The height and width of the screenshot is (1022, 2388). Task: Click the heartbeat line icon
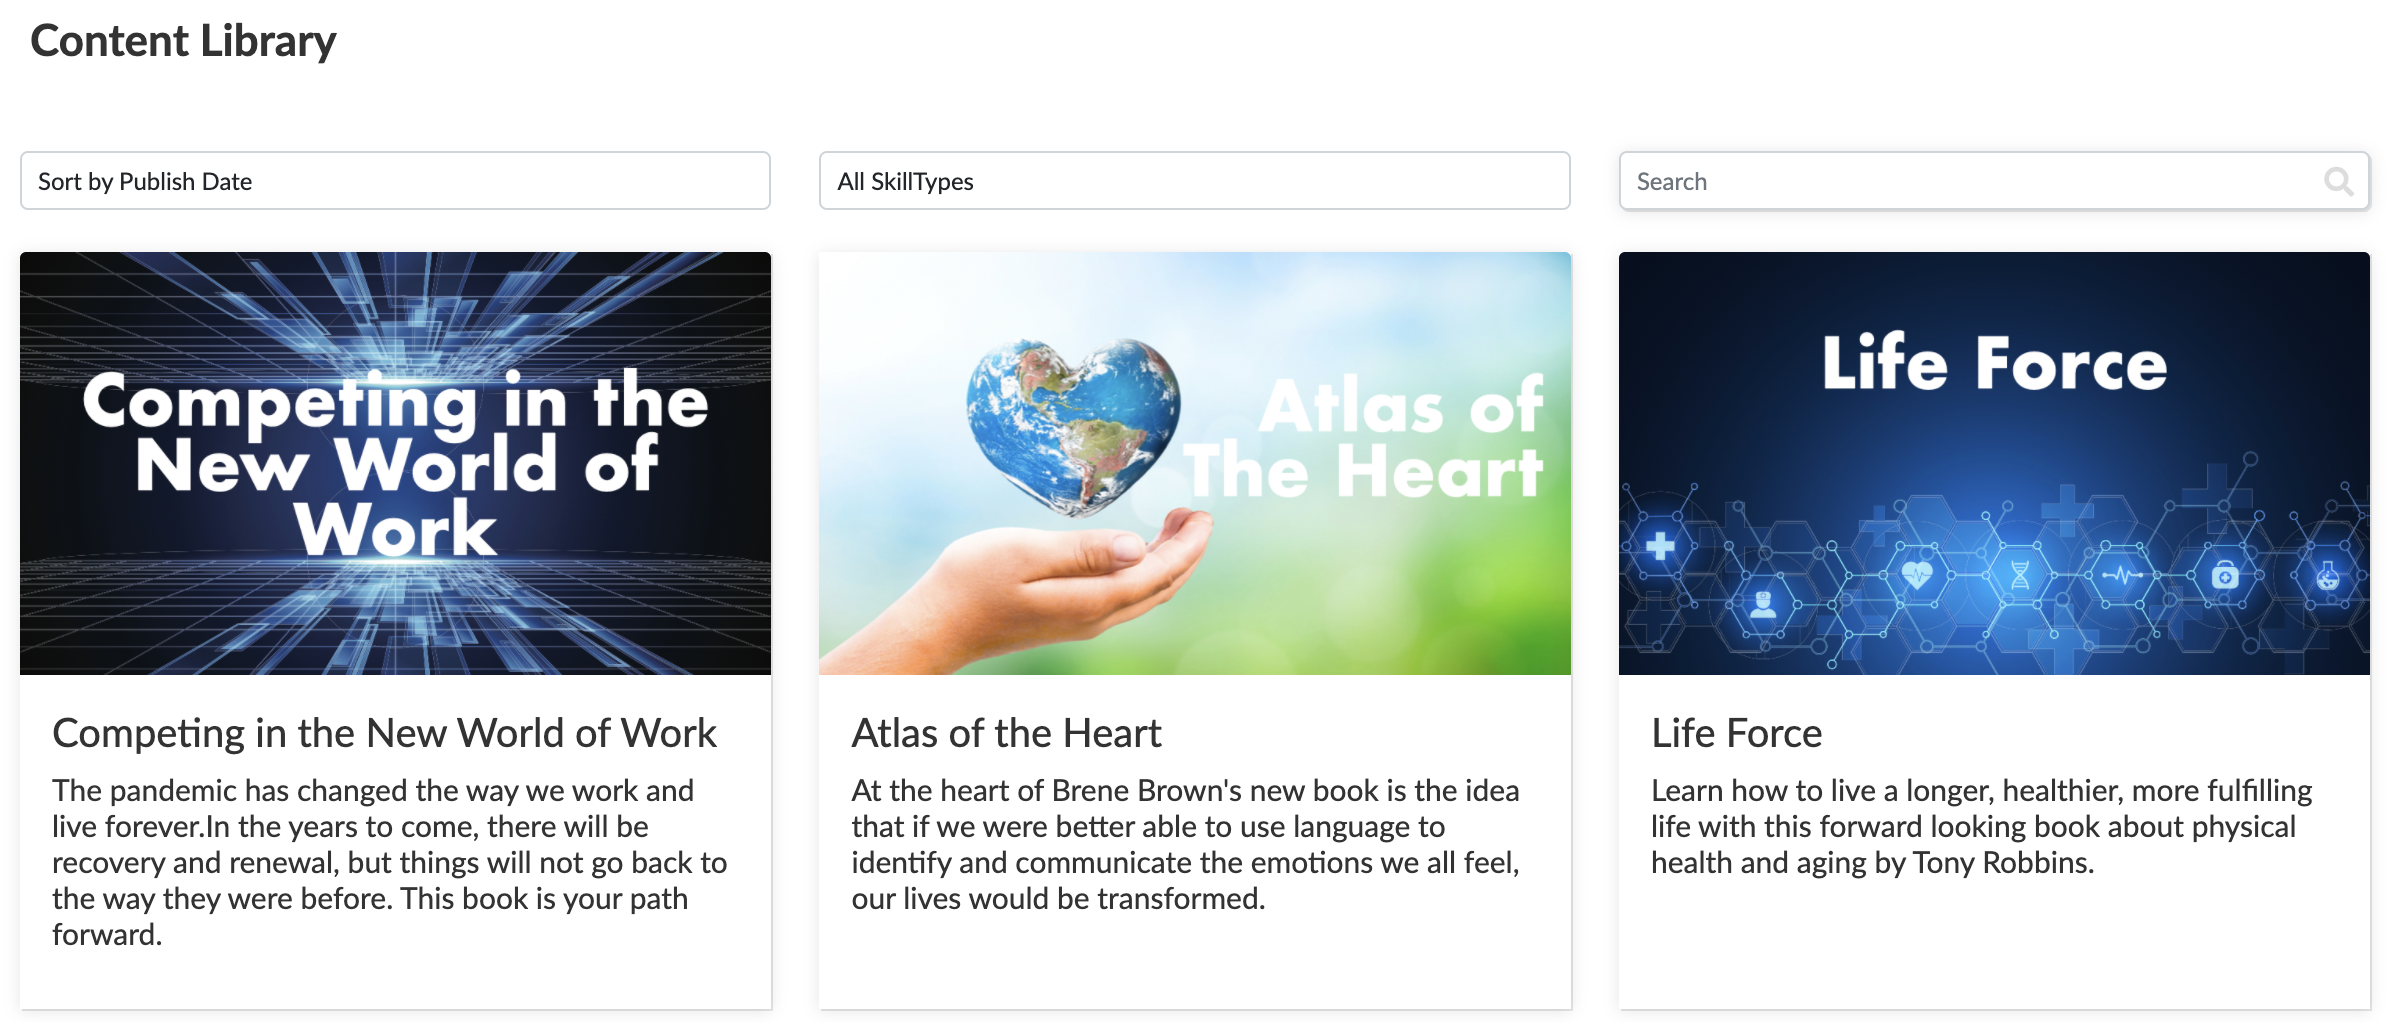tap(2121, 575)
